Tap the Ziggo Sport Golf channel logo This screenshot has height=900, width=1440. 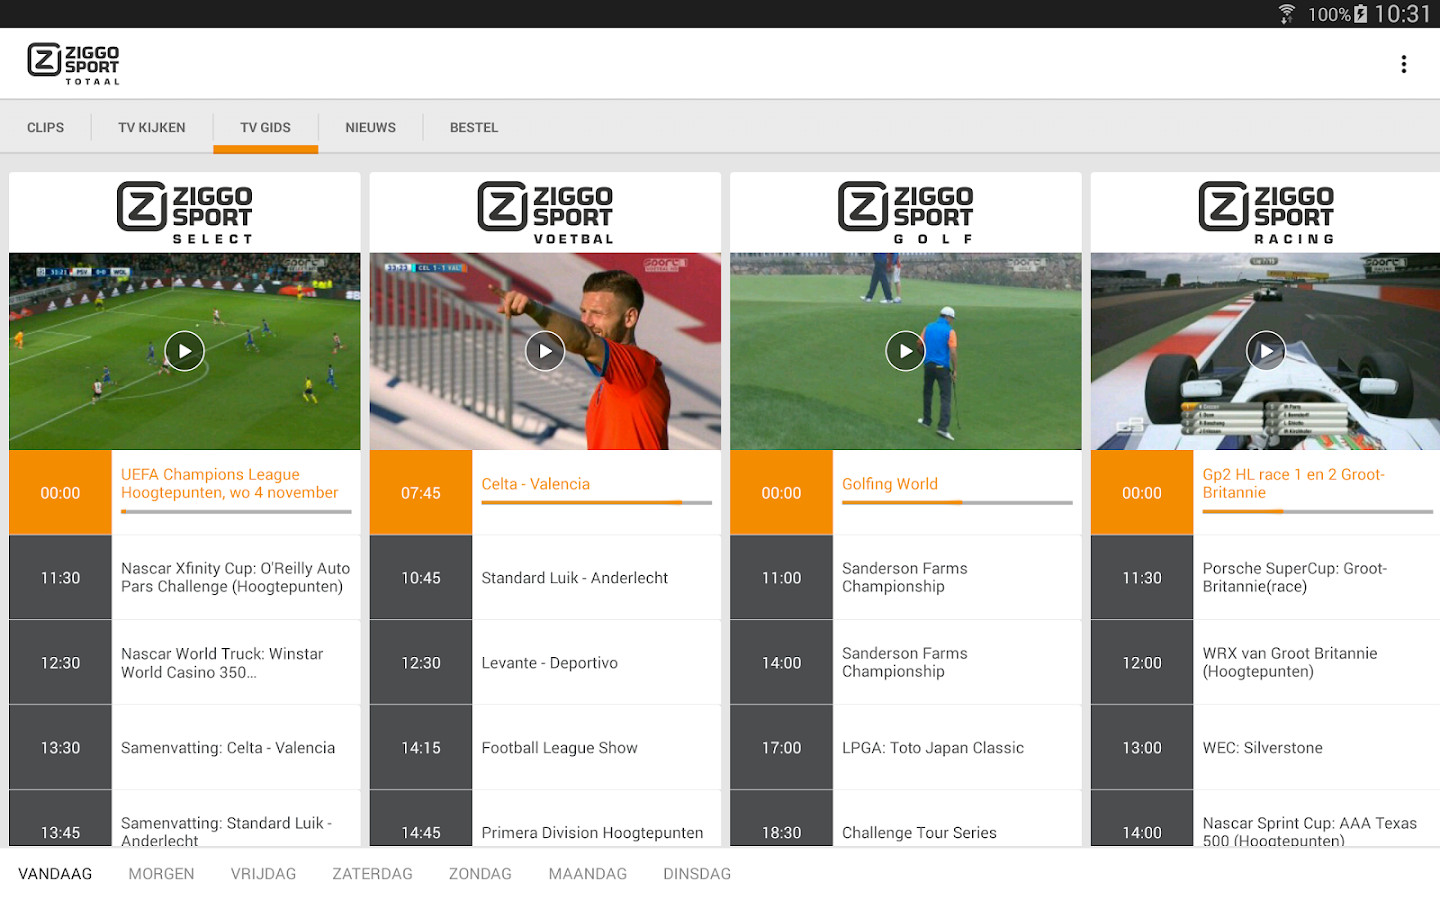point(906,212)
